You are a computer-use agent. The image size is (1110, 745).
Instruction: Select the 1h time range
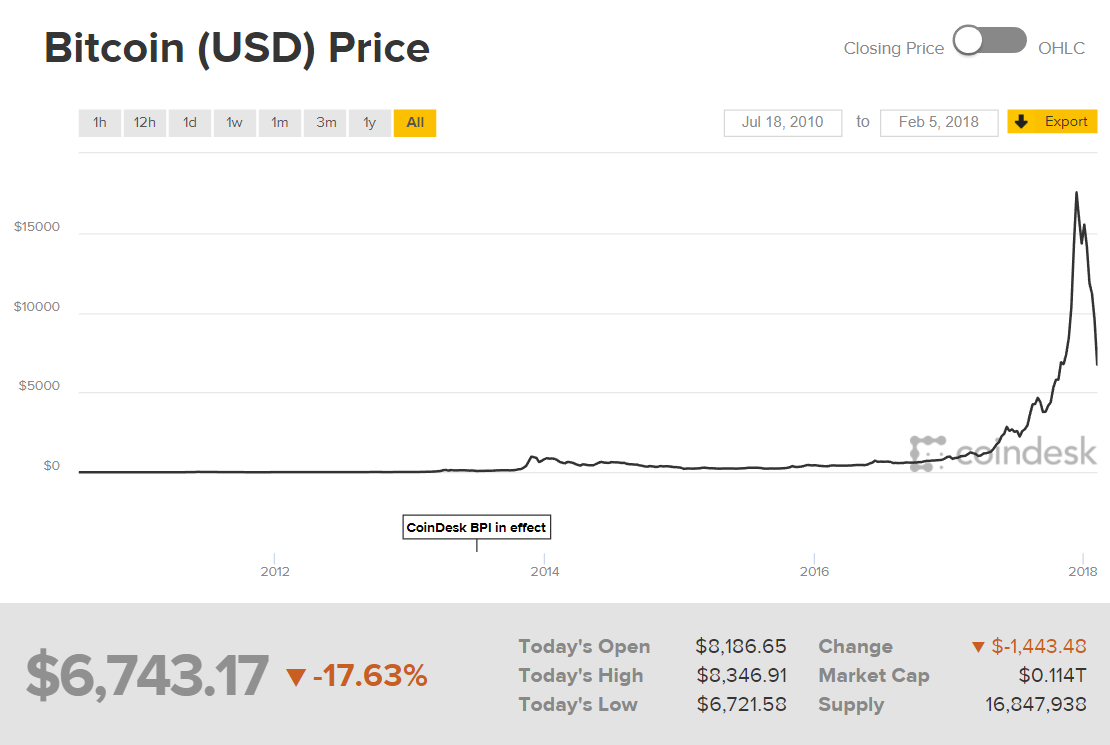pyautogui.click(x=100, y=123)
